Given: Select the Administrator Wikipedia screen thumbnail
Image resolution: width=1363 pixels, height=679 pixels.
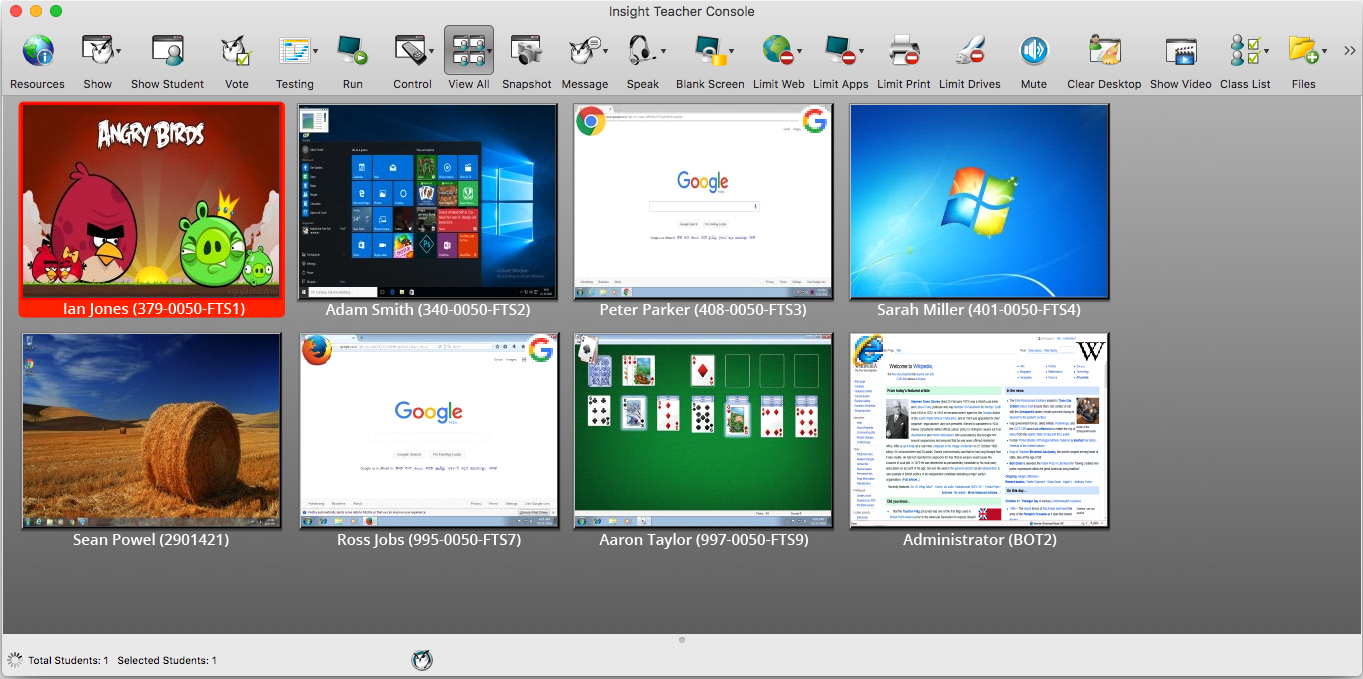Looking at the screenshot, I should (x=980, y=431).
